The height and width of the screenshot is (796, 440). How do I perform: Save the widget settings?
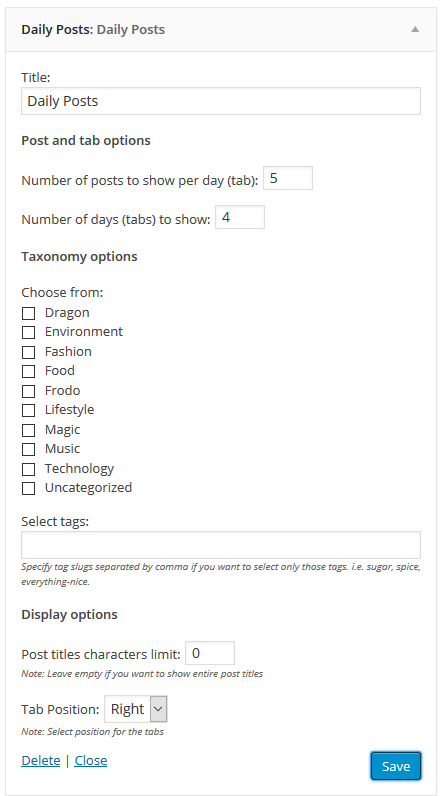point(396,766)
